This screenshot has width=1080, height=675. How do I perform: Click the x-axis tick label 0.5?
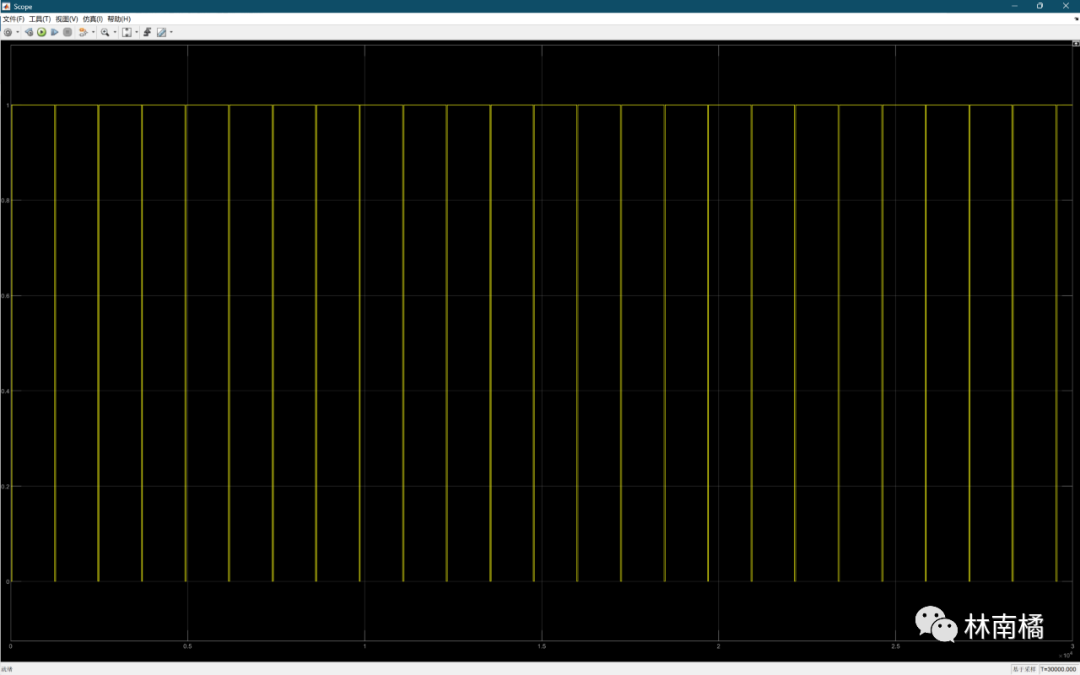[187, 646]
